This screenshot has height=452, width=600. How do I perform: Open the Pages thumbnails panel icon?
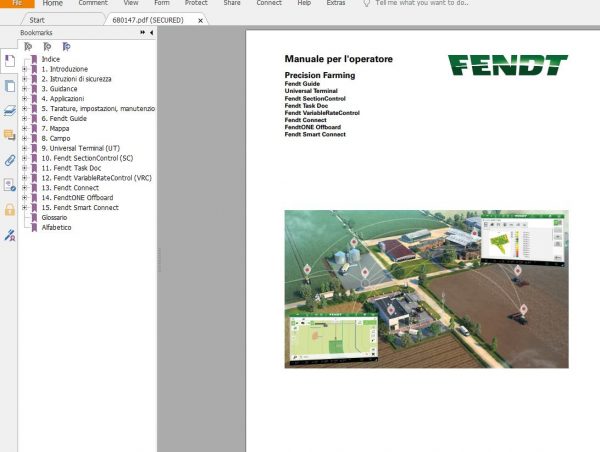tap(10, 86)
